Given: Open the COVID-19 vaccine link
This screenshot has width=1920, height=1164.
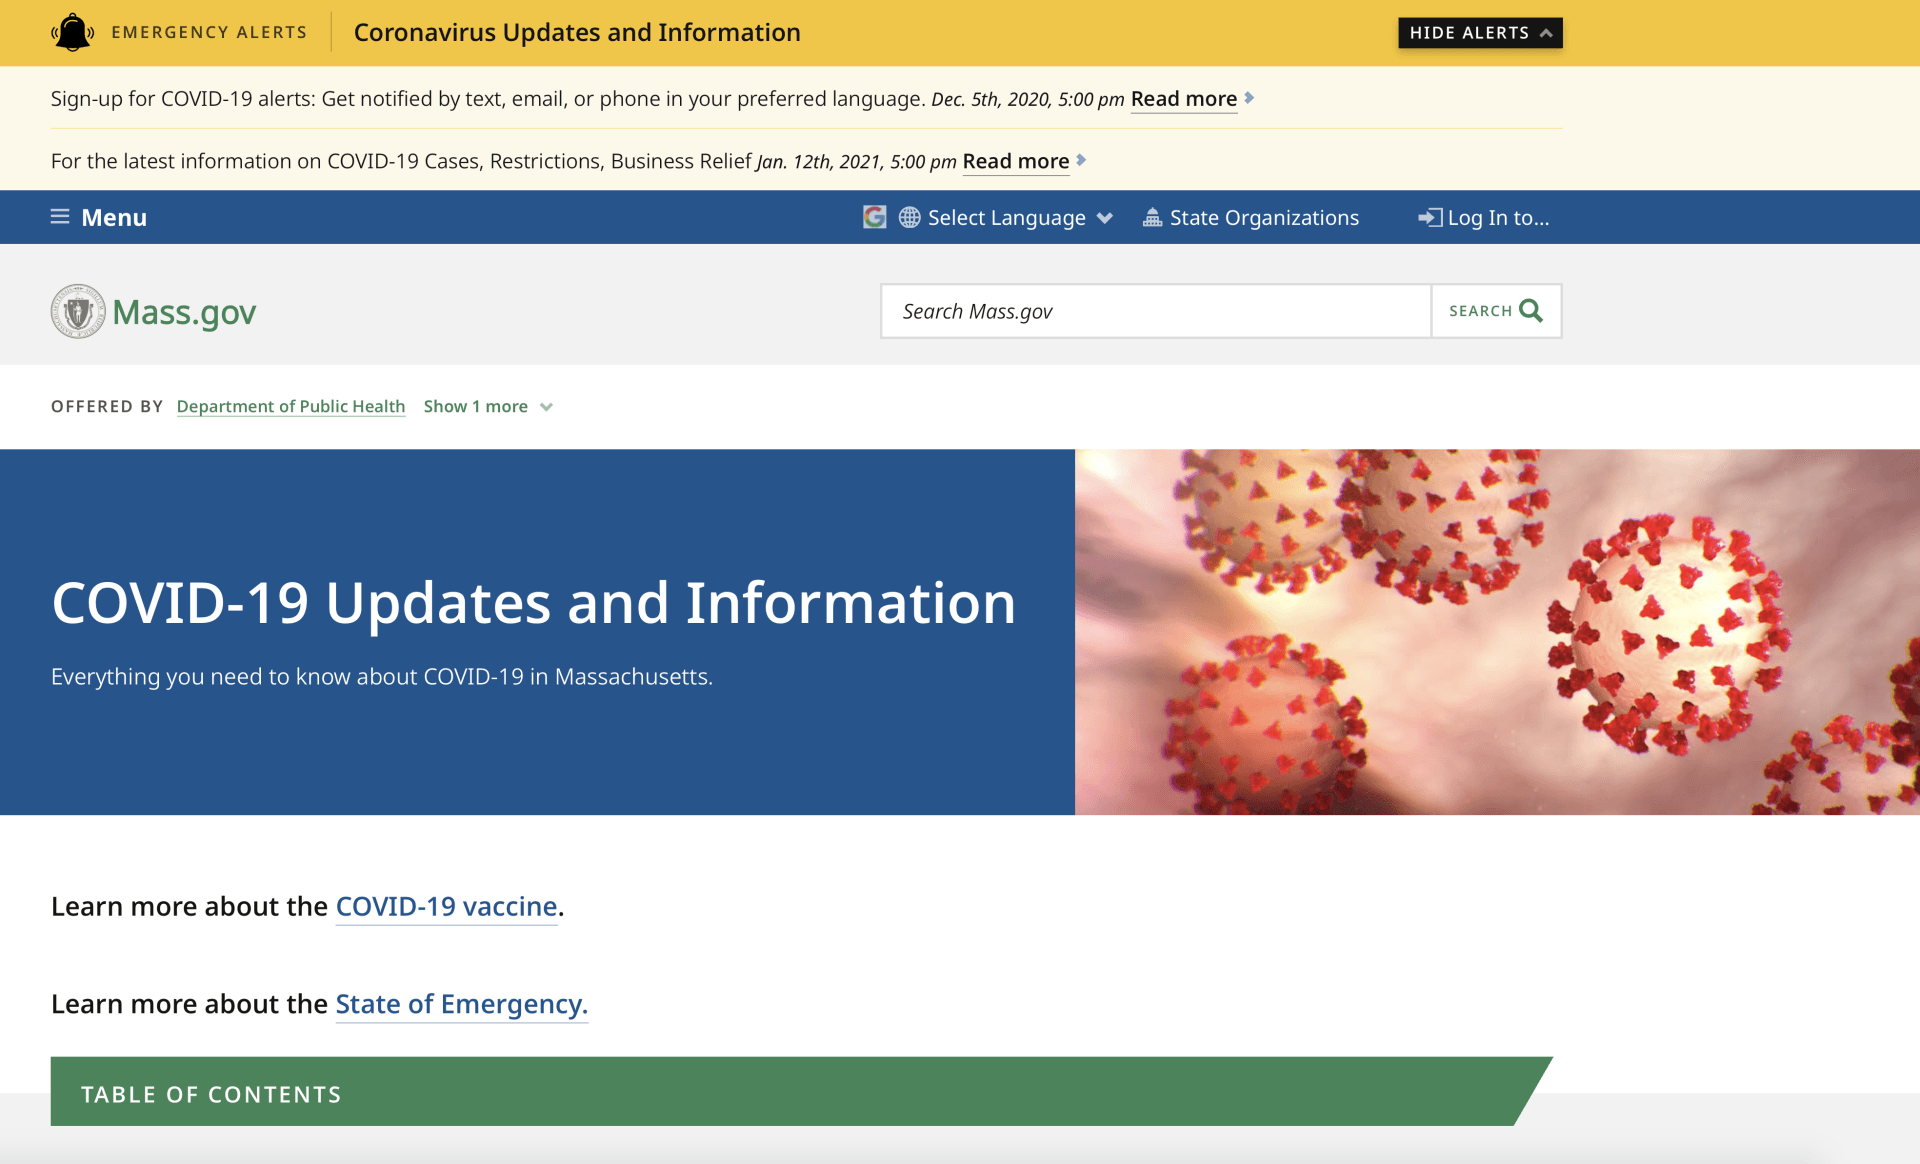Looking at the screenshot, I should coord(446,906).
